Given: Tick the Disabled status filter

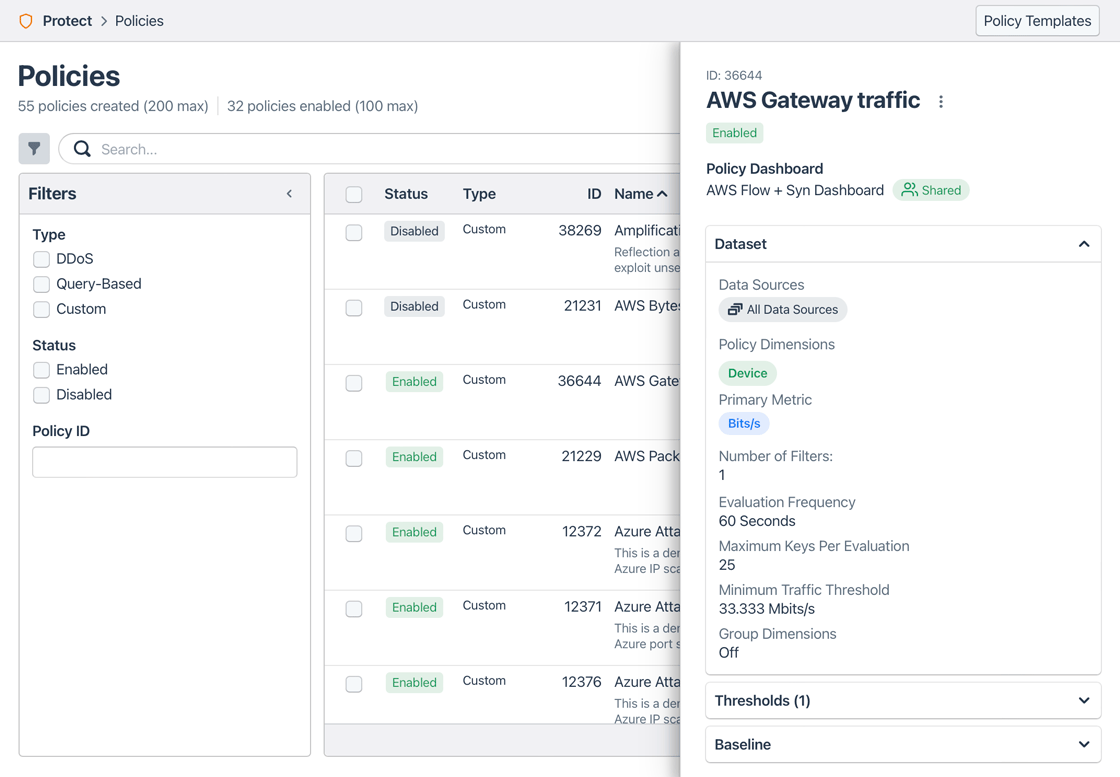Looking at the screenshot, I should (x=42, y=395).
